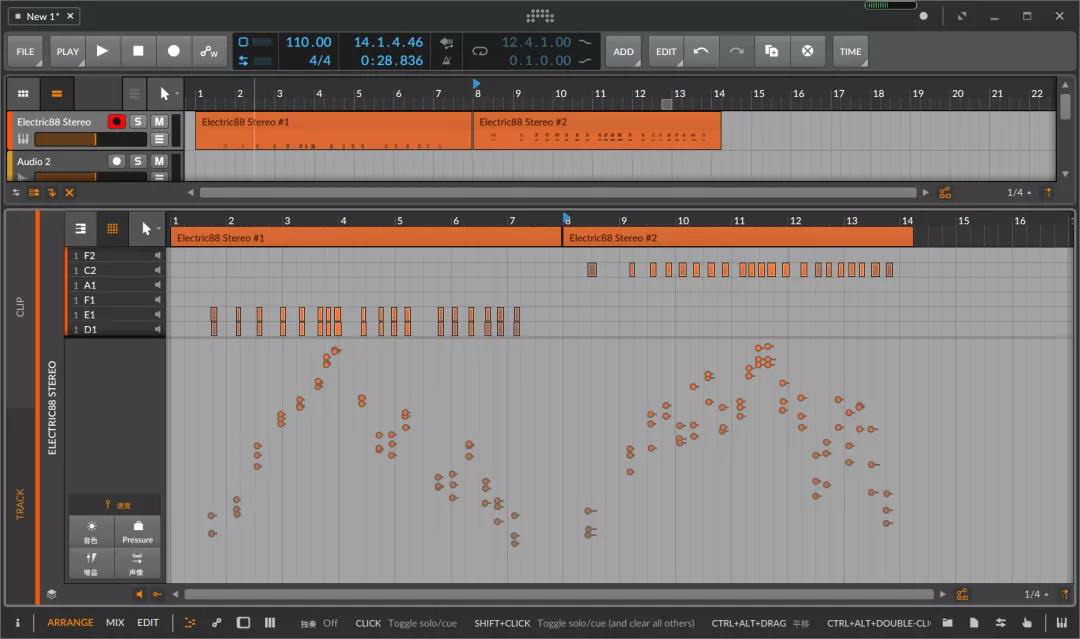
Task: Open Electric88 Stereo track automation lane button
Action: click(159, 140)
